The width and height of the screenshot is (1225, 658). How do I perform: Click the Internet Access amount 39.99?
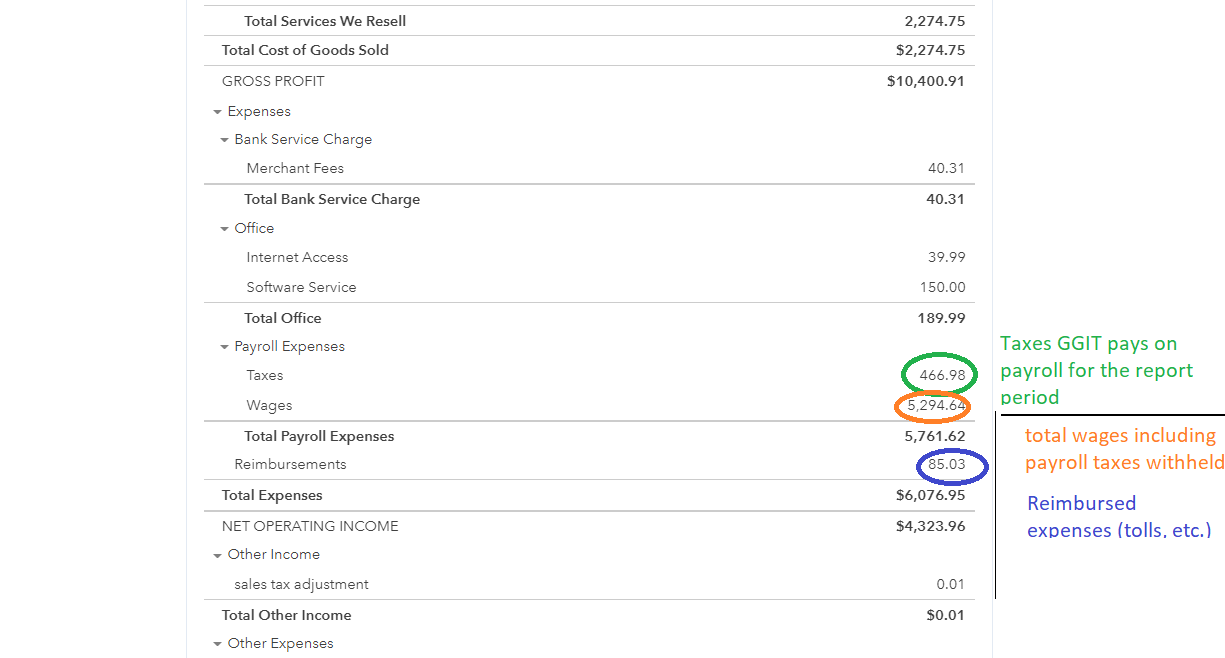point(946,258)
